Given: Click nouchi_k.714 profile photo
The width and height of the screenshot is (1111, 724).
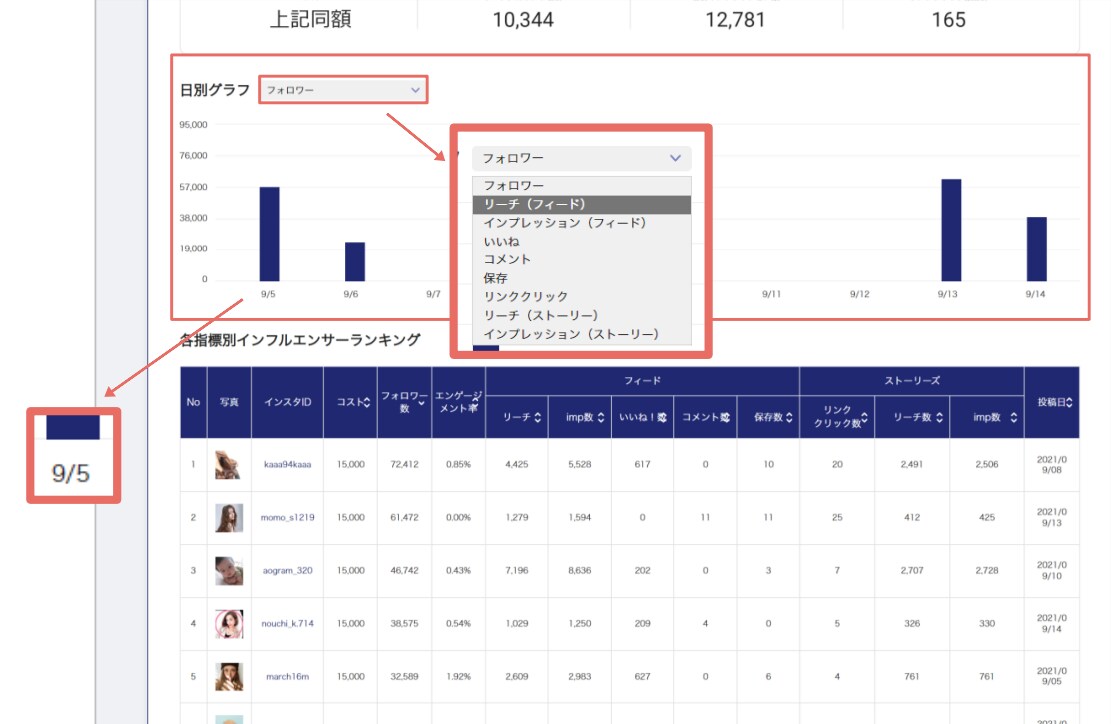Looking at the screenshot, I should (229, 624).
